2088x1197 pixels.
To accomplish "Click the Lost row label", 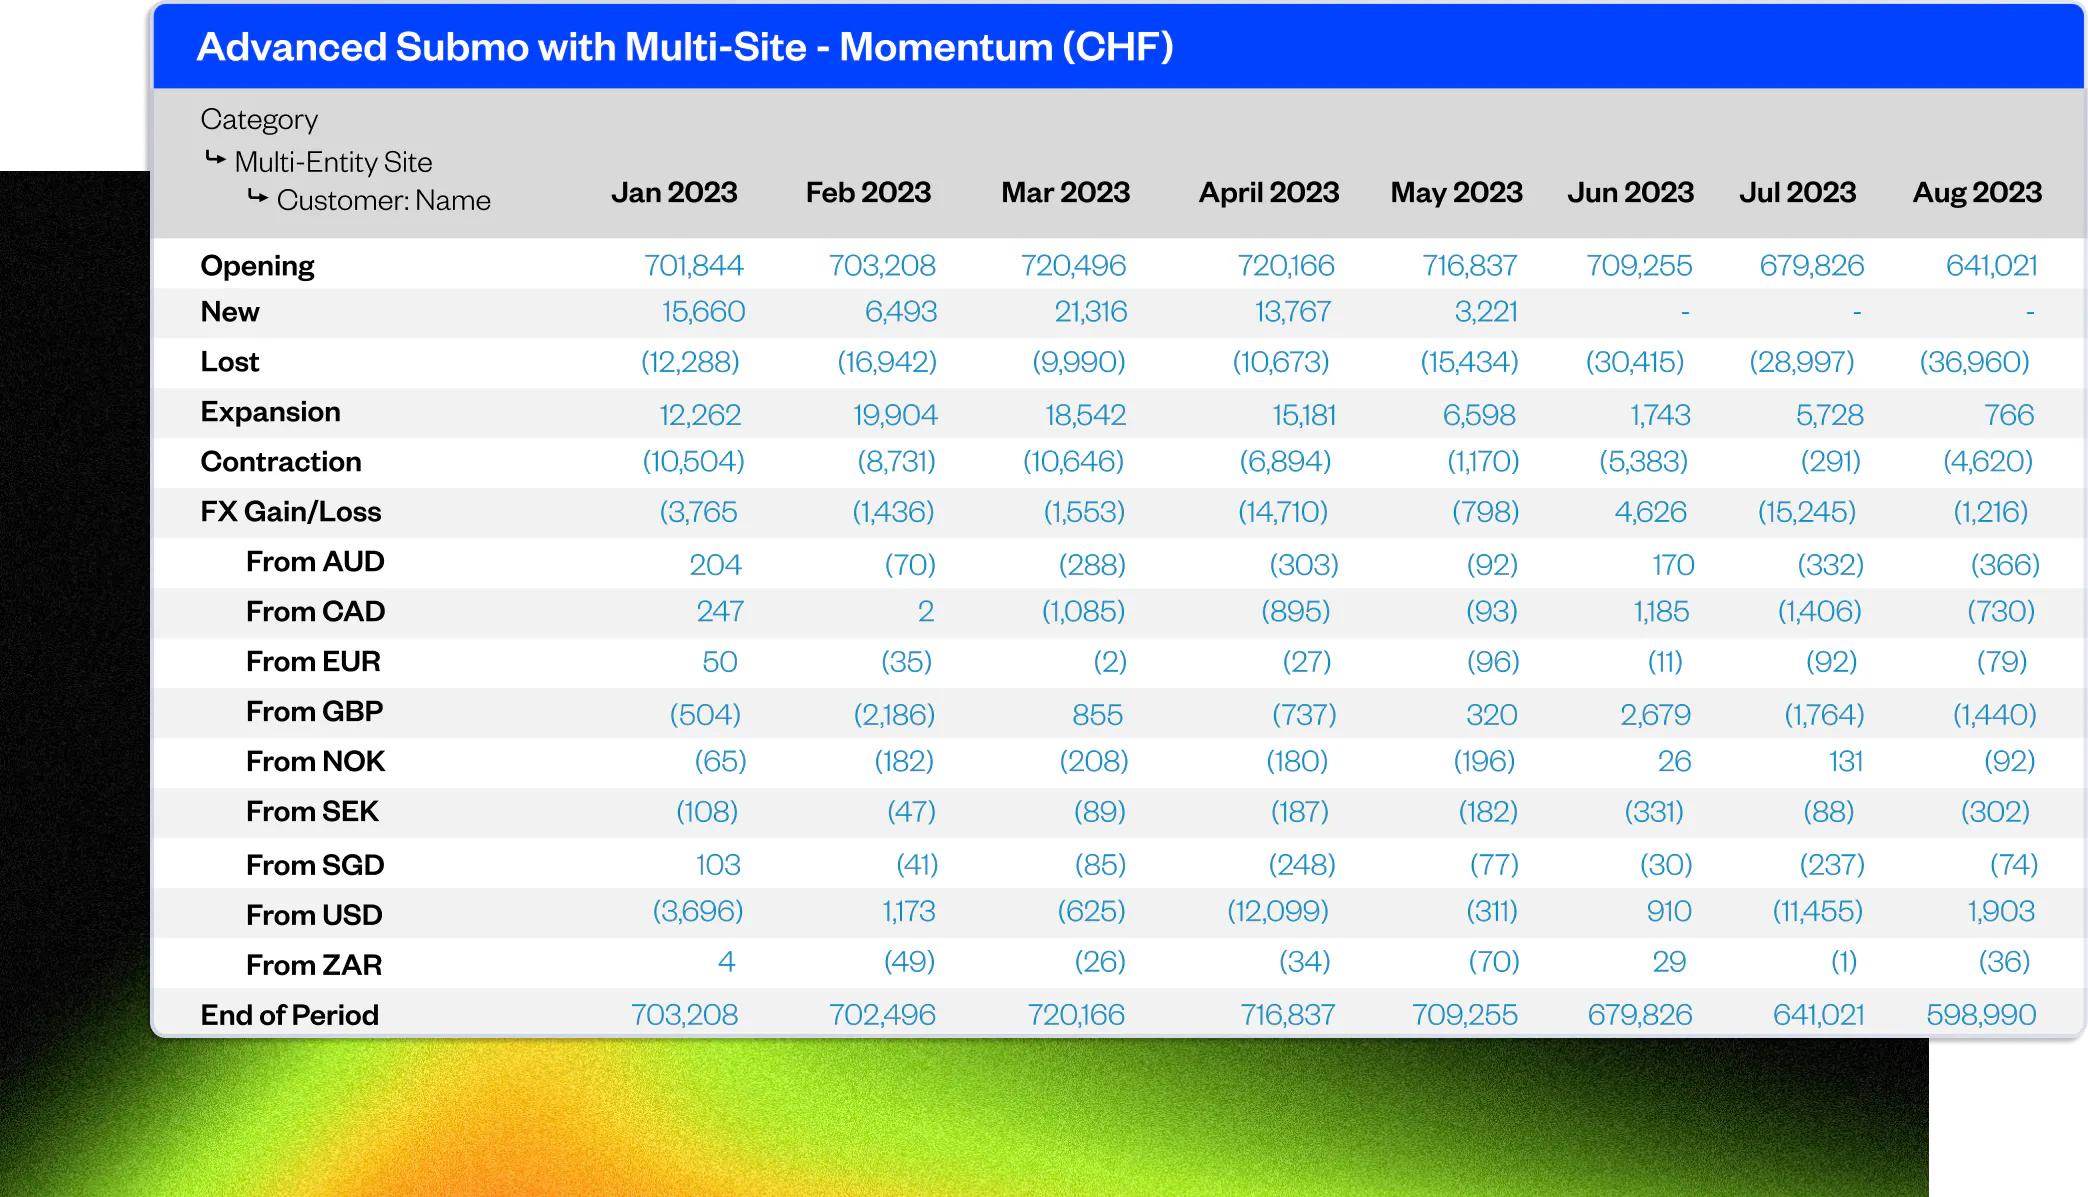I will pos(230,362).
